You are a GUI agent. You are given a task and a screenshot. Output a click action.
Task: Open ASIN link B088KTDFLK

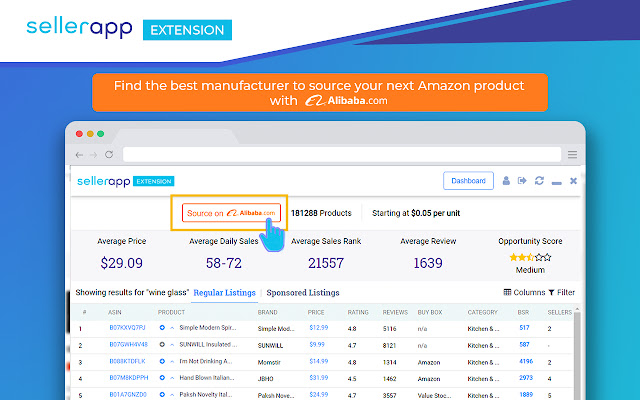(x=127, y=361)
